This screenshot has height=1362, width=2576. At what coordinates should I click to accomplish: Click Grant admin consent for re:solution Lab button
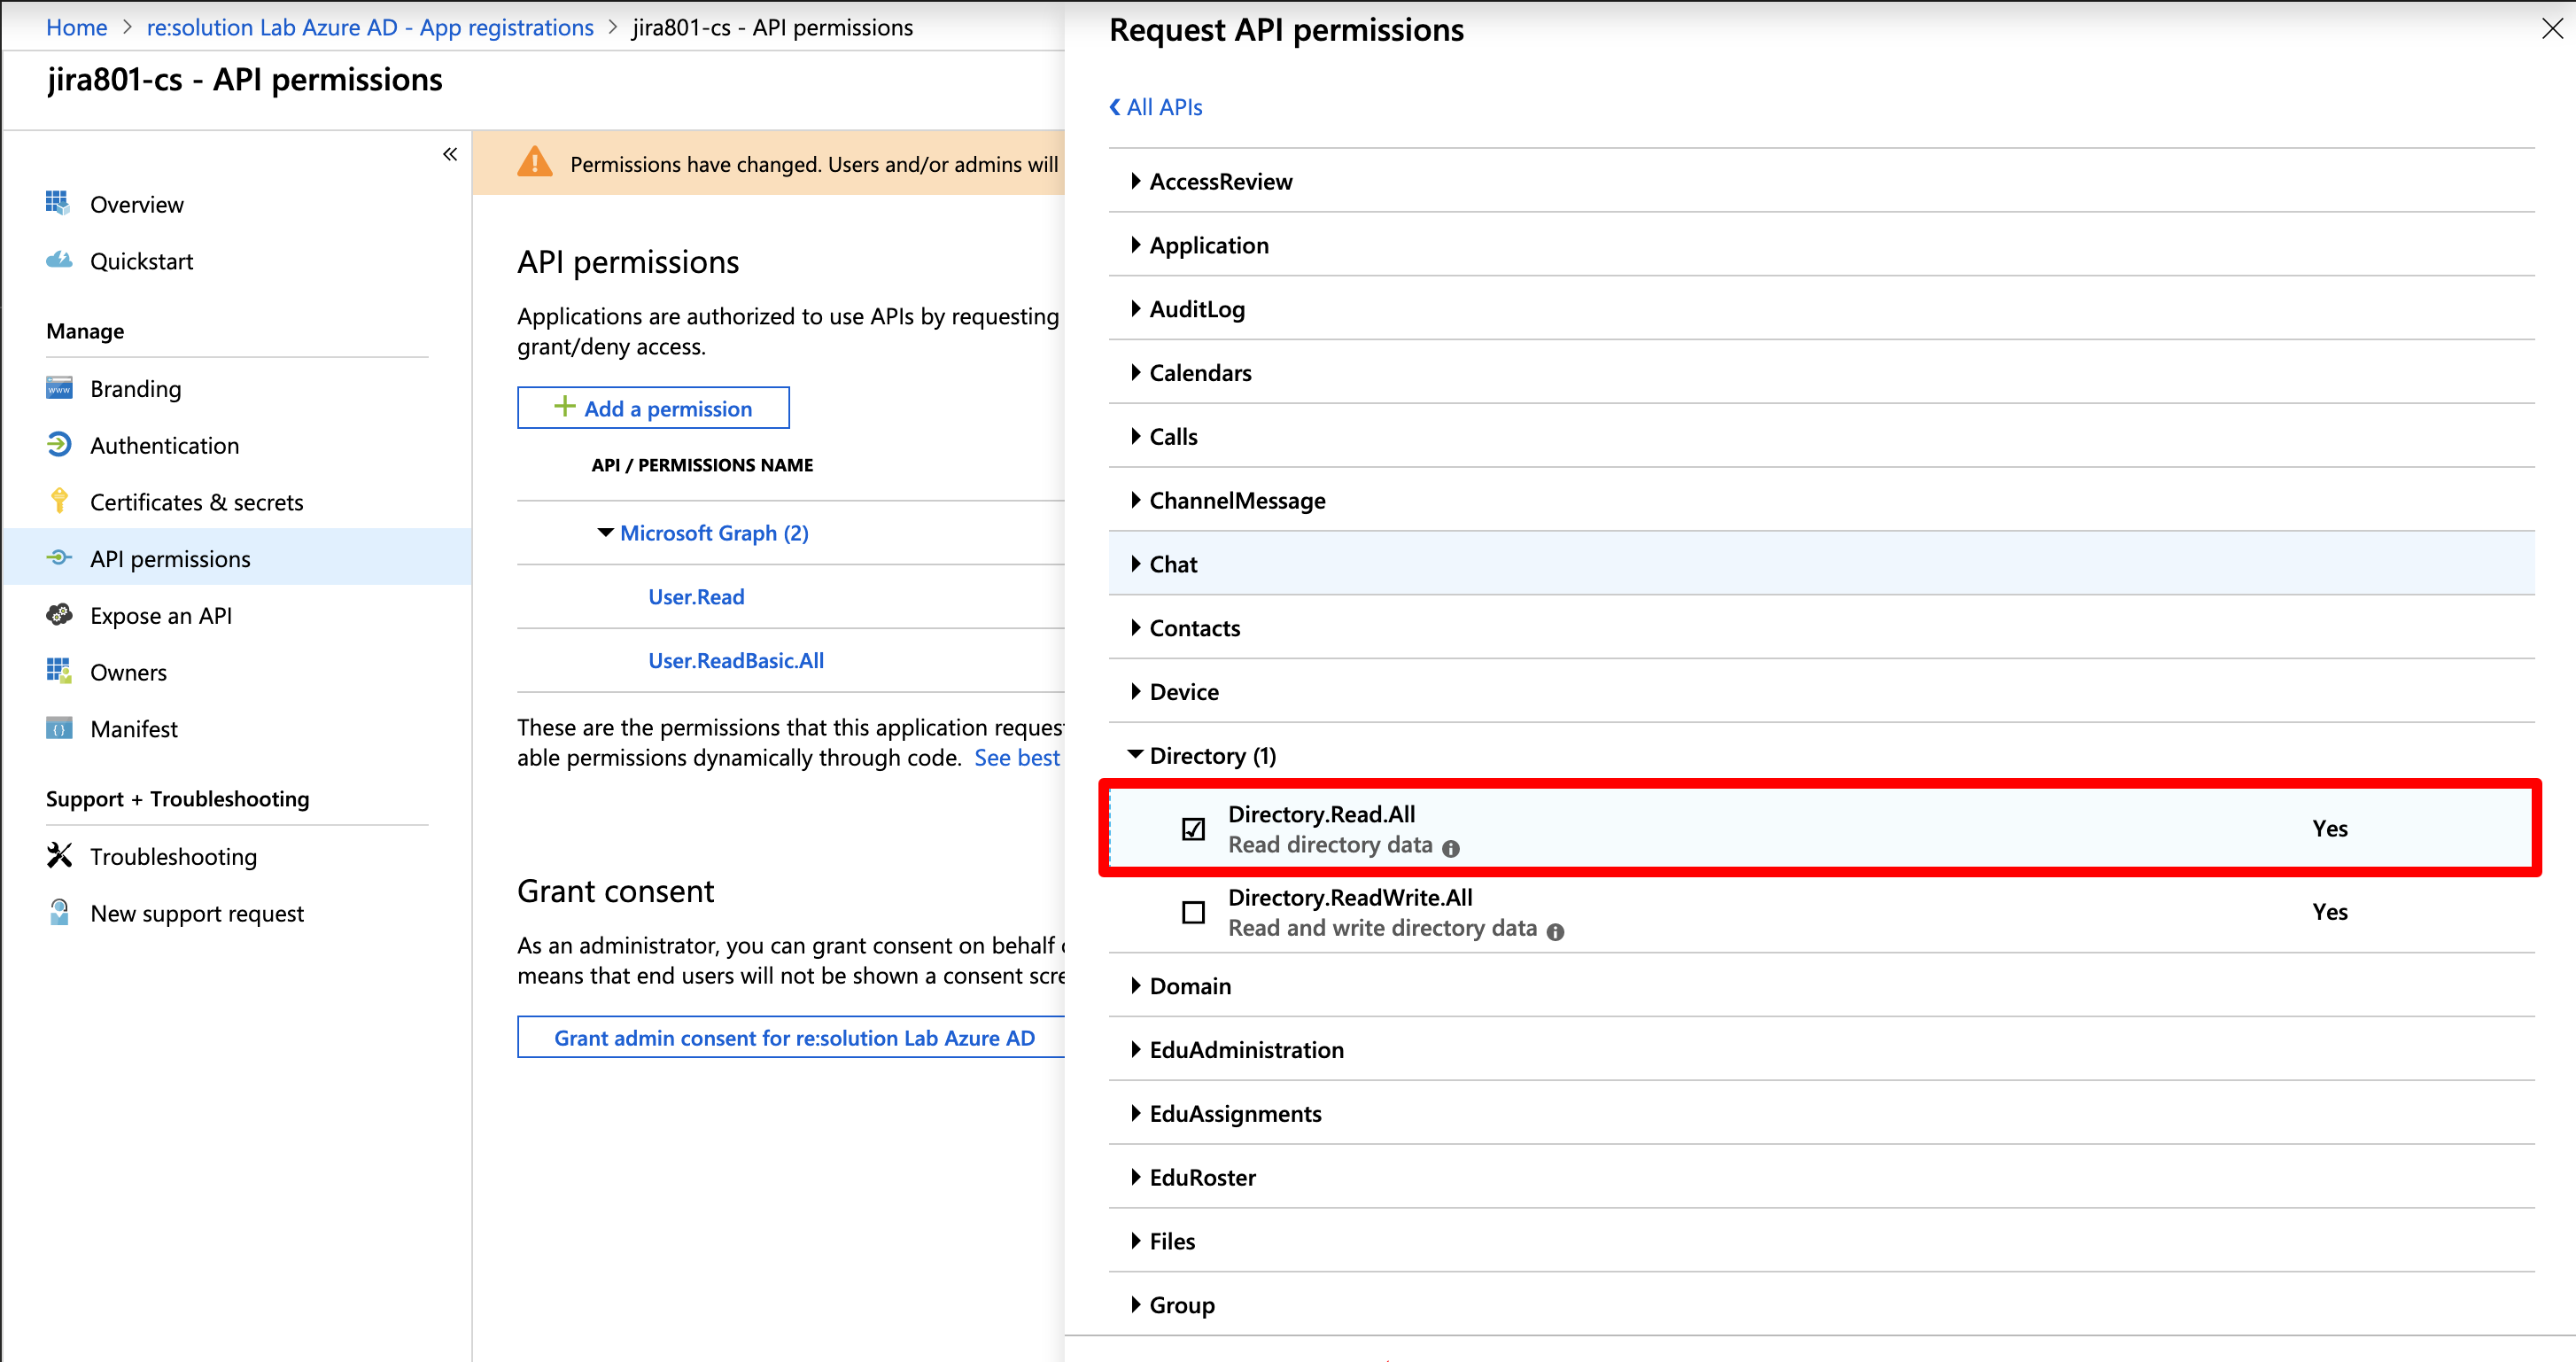tap(791, 1038)
